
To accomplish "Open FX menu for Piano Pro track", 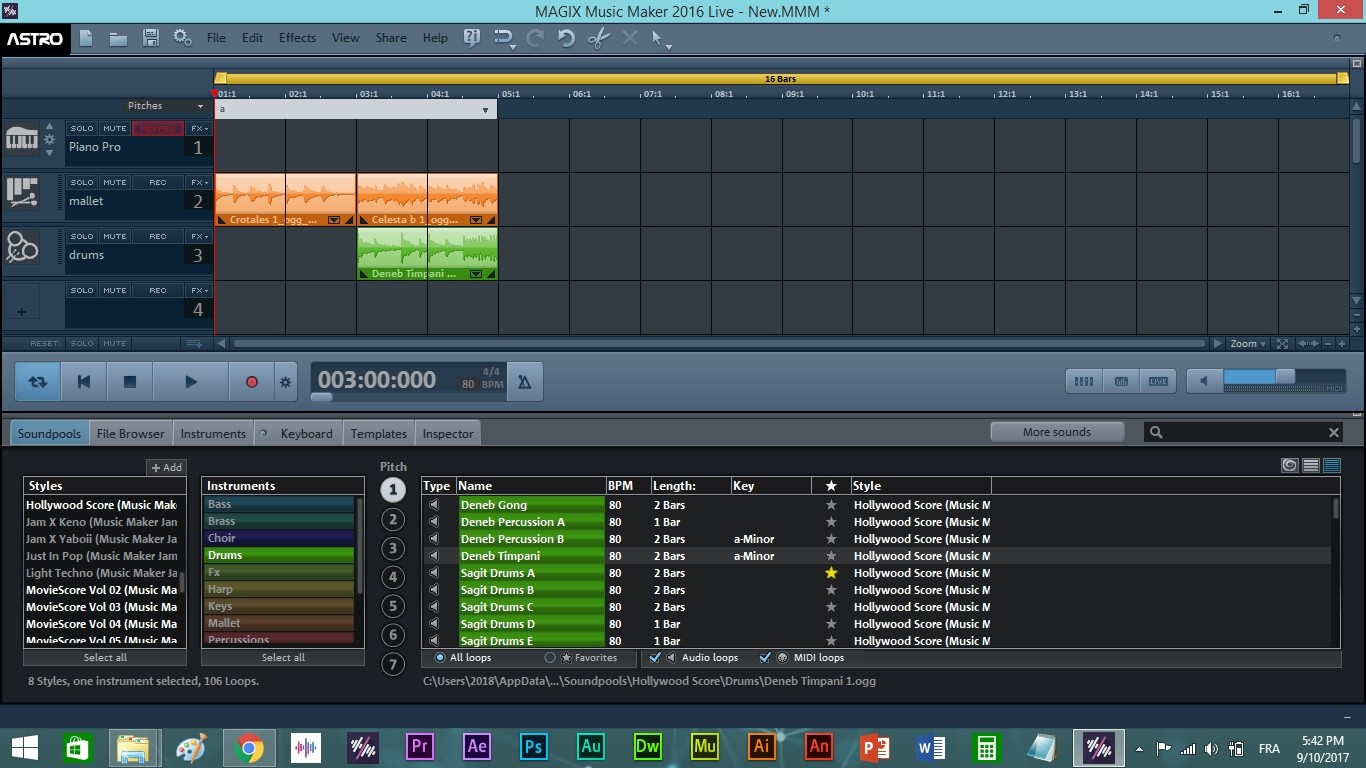I will coord(199,128).
